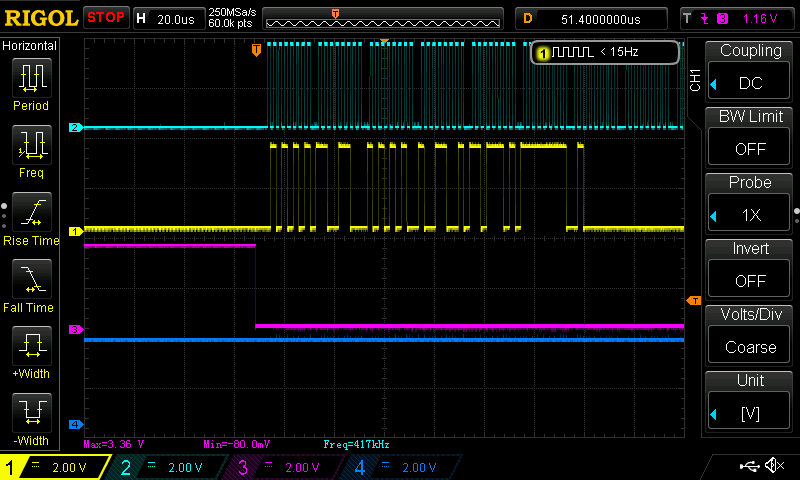Click the CH1 vertical menu label
800x480 pixels.
pyautogui.click(x=694, y=80)
